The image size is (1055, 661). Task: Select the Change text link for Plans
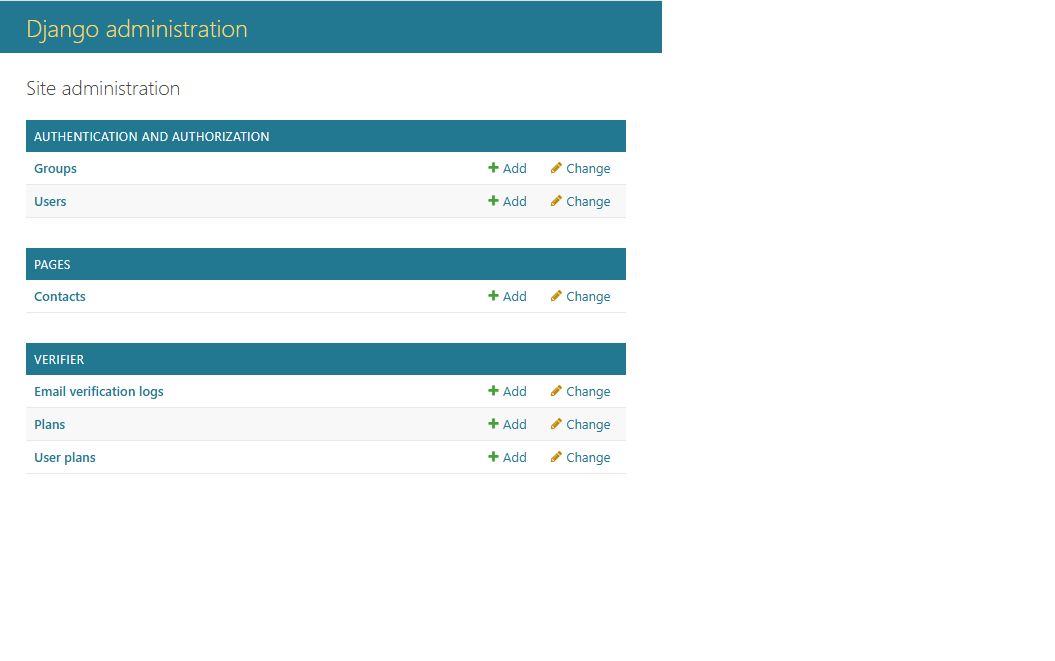(588, 425)
